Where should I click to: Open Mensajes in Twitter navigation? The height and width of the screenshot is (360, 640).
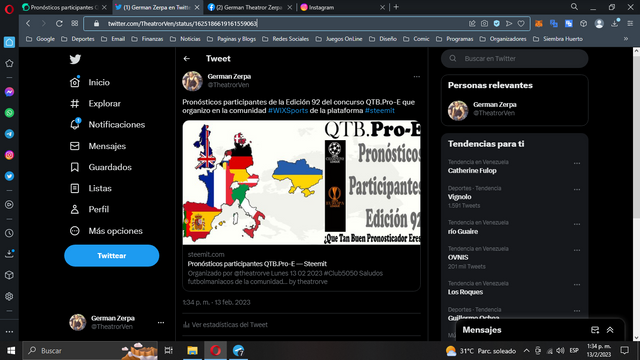tap(98, 146)
